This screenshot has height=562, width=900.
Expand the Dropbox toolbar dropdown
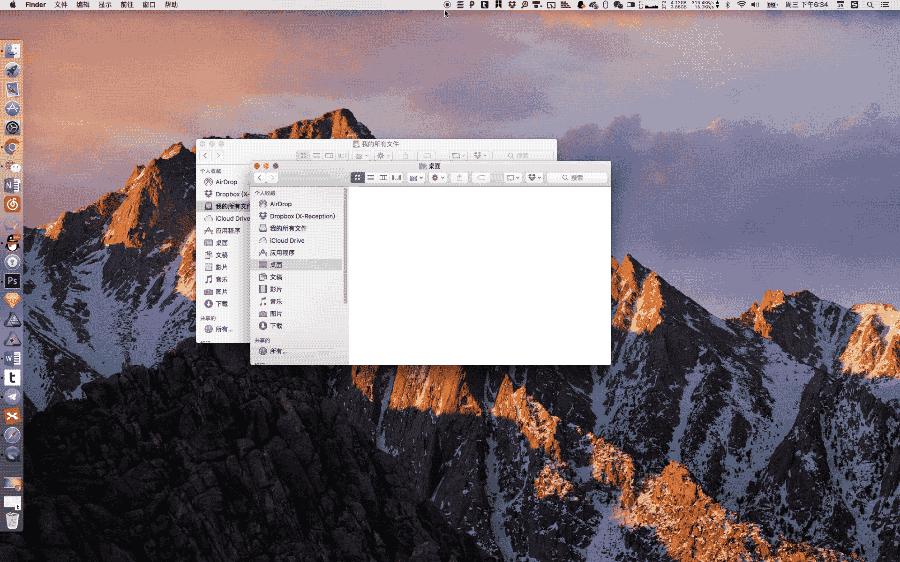click(x=535, y=177)
